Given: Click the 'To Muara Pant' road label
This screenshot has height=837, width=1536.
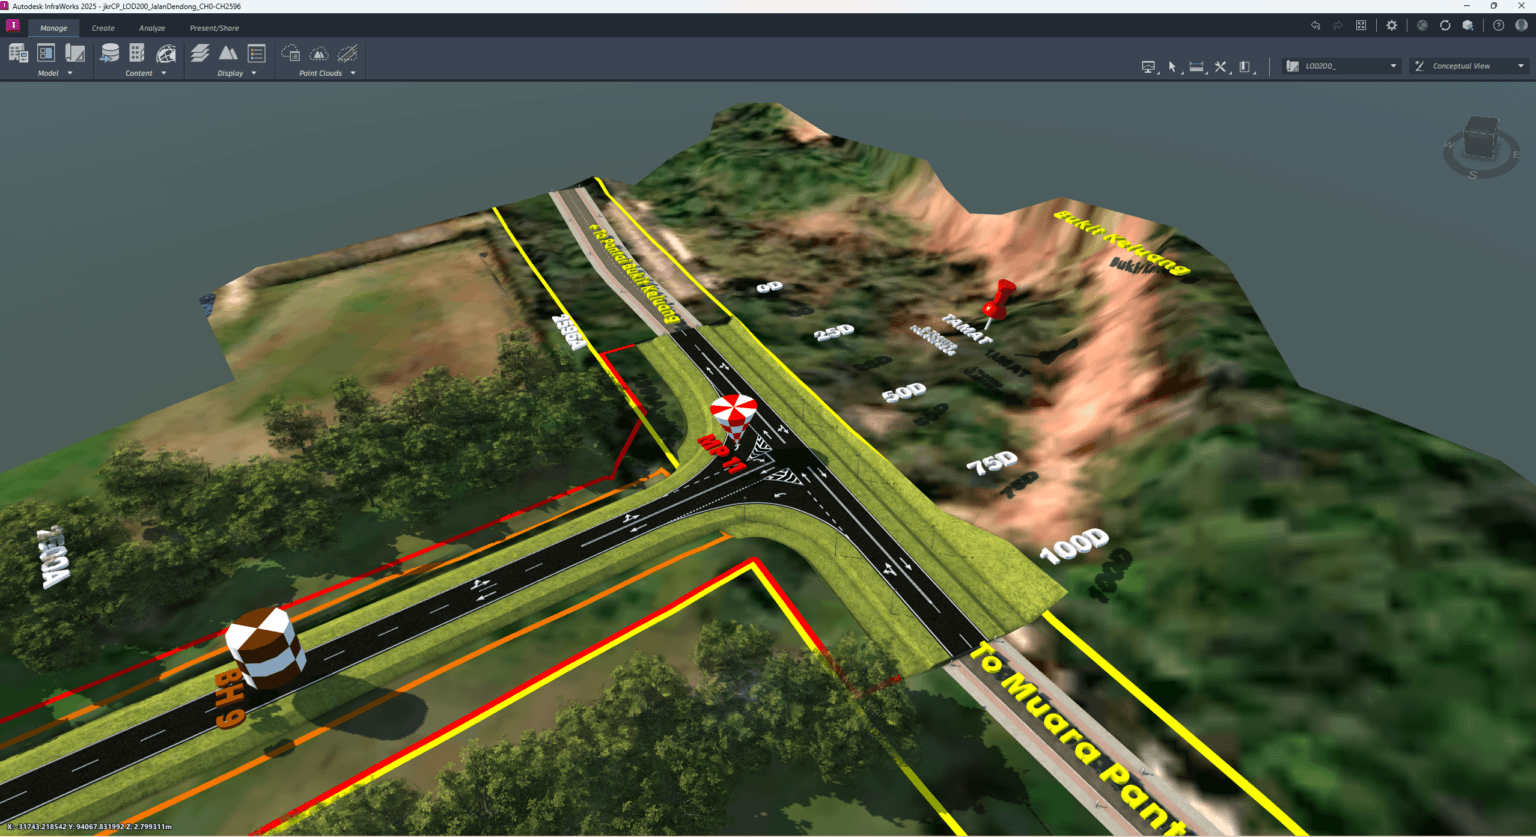Looking at the screenshot, I should (x=1080, y=740).
